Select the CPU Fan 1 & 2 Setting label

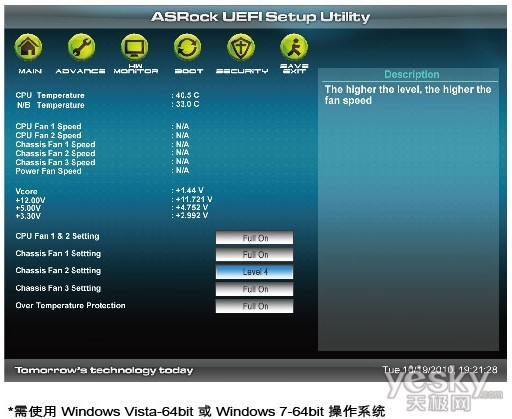[57, 236]
